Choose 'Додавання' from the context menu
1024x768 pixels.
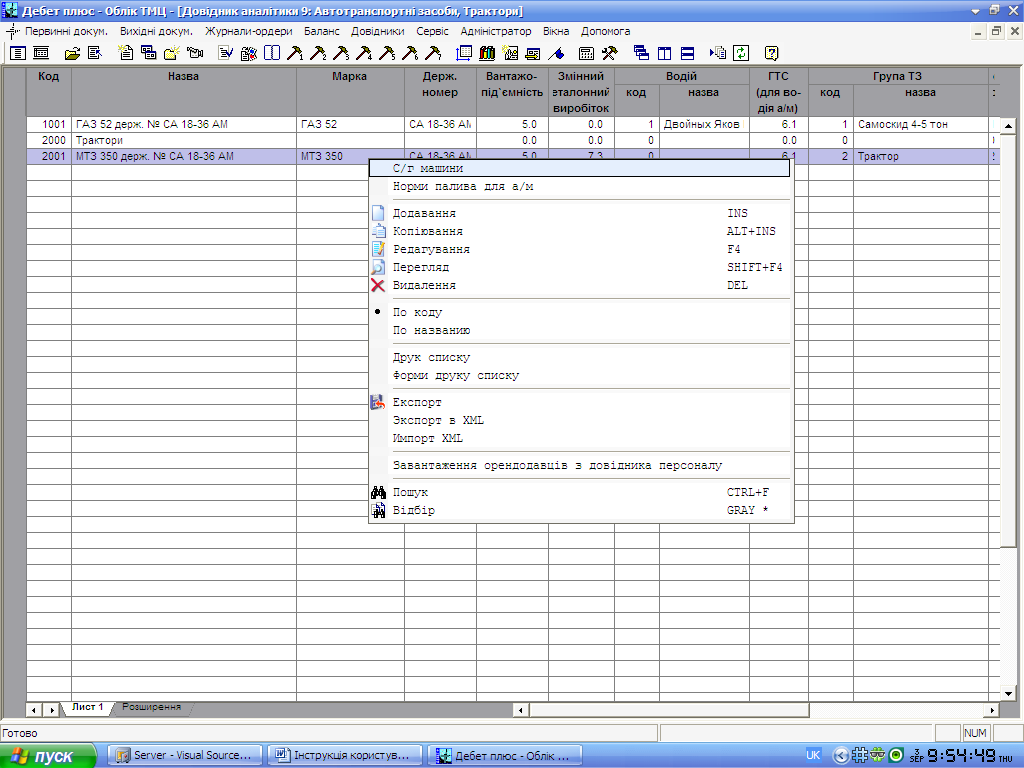579,214
